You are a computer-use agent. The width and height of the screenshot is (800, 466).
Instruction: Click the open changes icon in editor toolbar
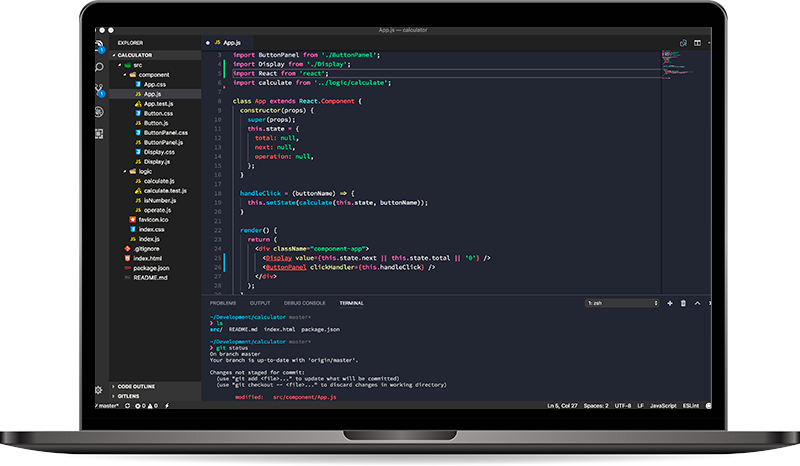coord(683,43)
